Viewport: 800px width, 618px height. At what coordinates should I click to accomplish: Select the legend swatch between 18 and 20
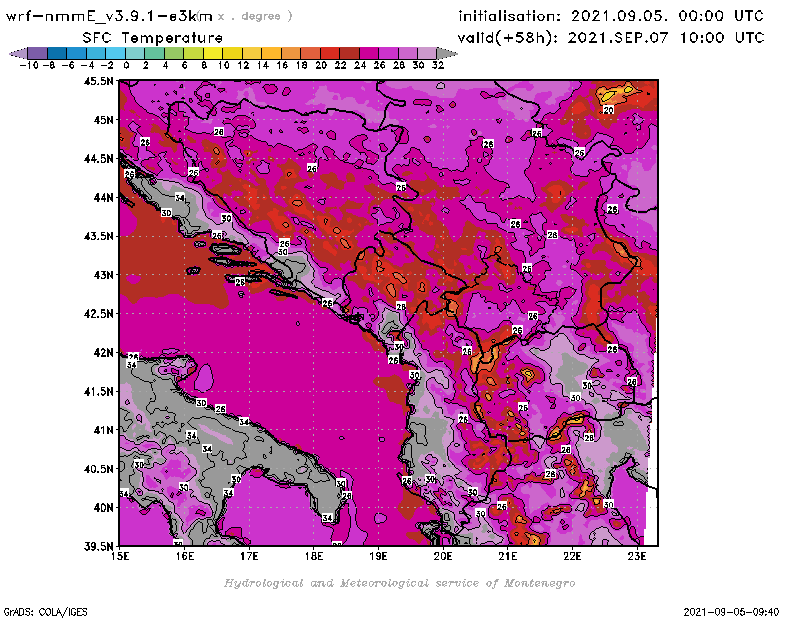click(310, 53)
